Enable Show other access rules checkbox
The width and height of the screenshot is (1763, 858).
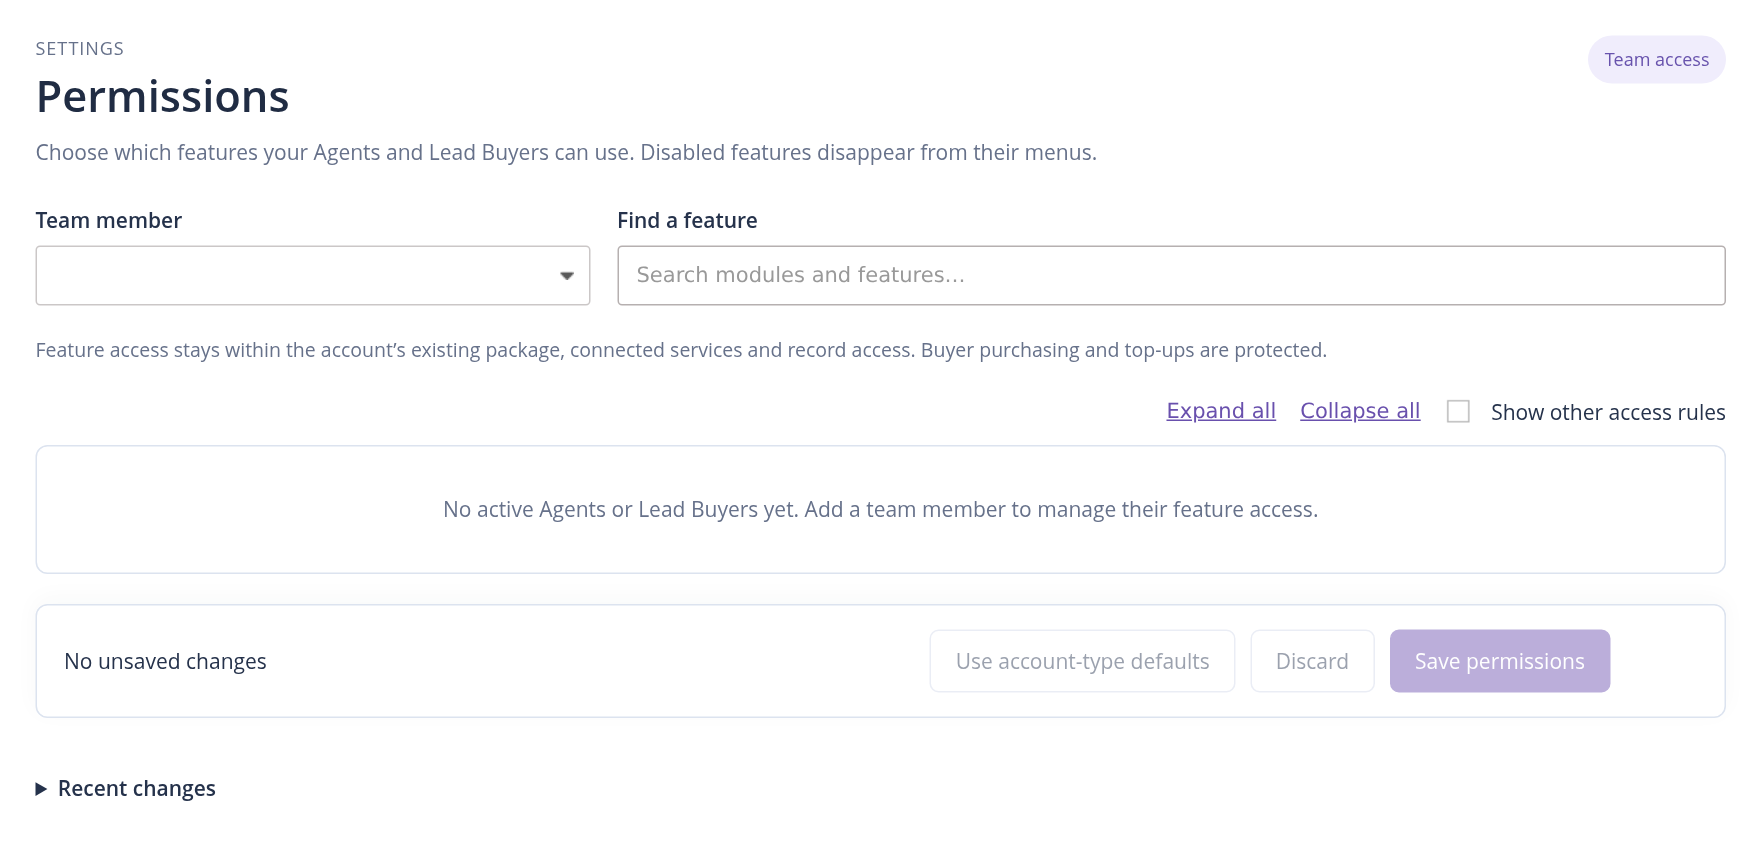point(1458,411)
